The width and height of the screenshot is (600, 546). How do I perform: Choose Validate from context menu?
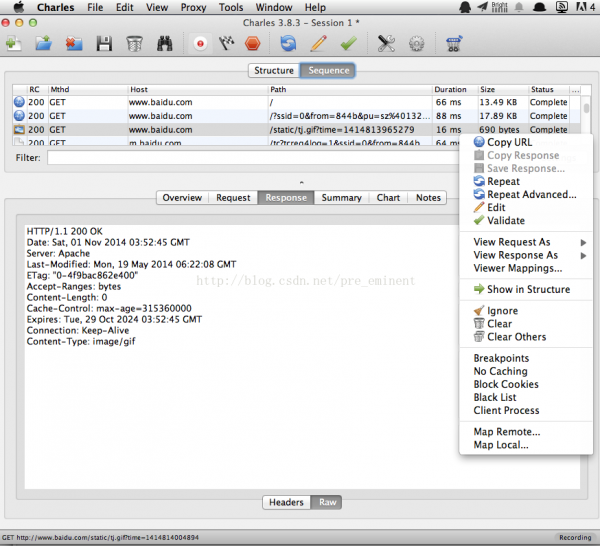coord(526,220)
